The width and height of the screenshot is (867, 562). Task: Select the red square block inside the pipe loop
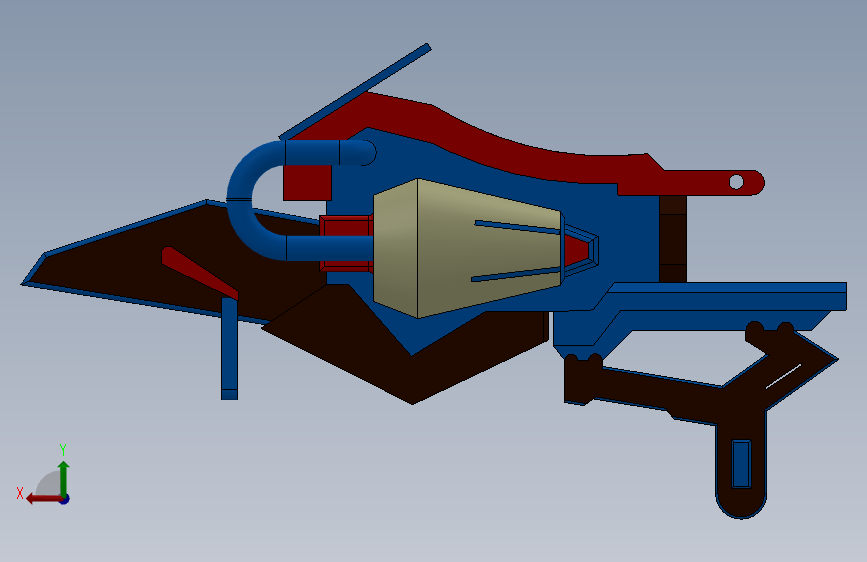pos(307,183)
